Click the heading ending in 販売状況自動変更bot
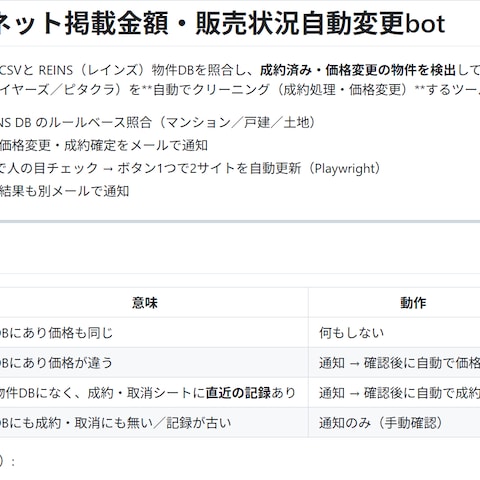The width and height of the screenshot is (480, 480). click(222, 24)
